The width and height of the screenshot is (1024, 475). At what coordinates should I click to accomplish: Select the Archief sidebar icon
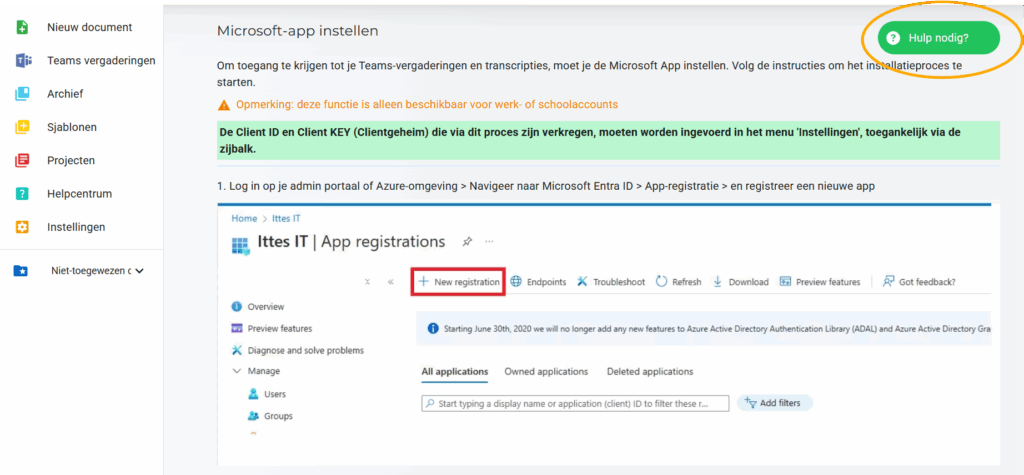coord(22,94)
